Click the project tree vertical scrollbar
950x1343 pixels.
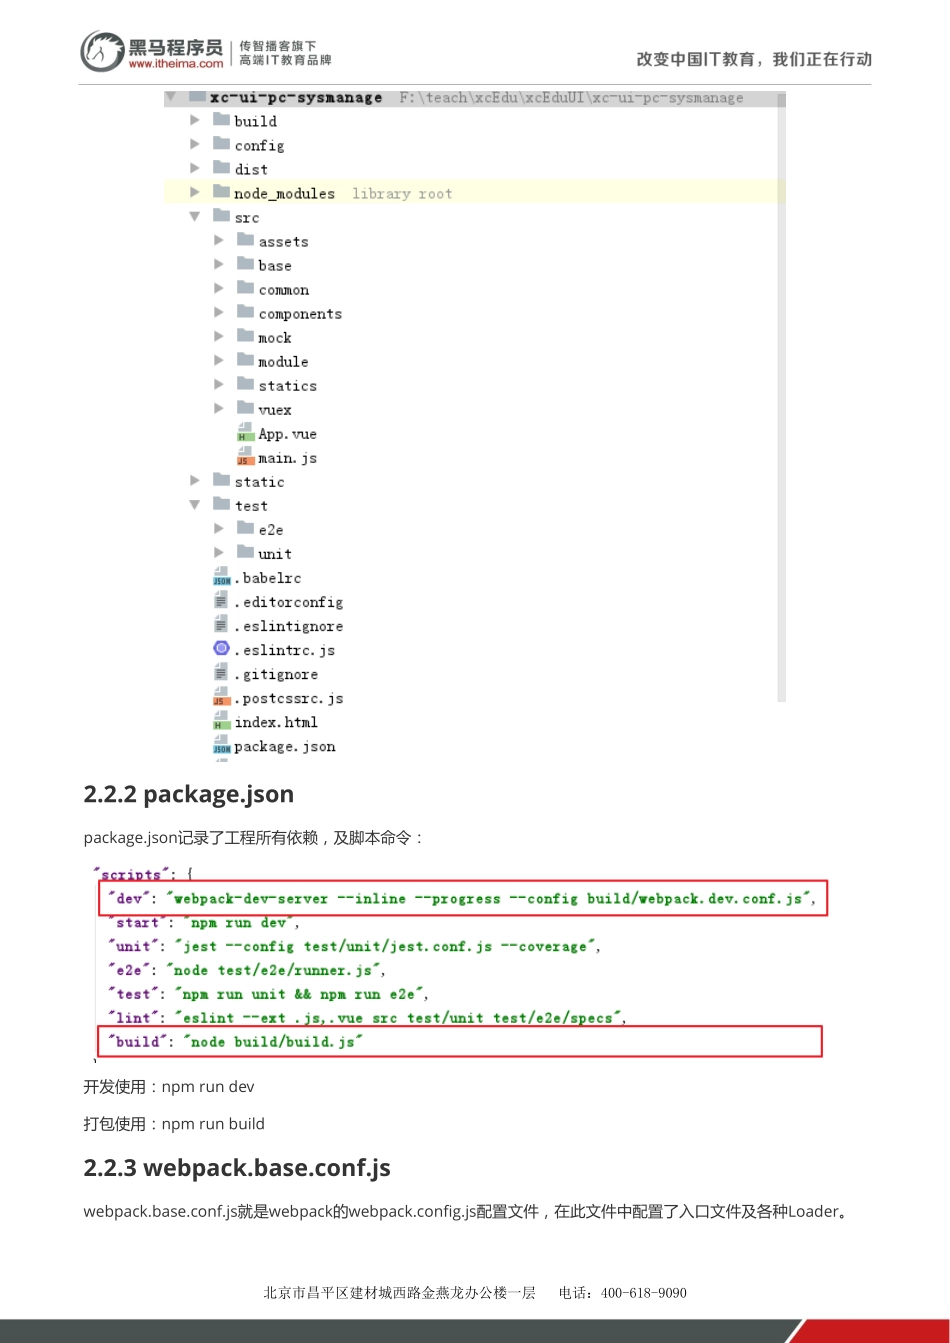click(x=781, y=400)
